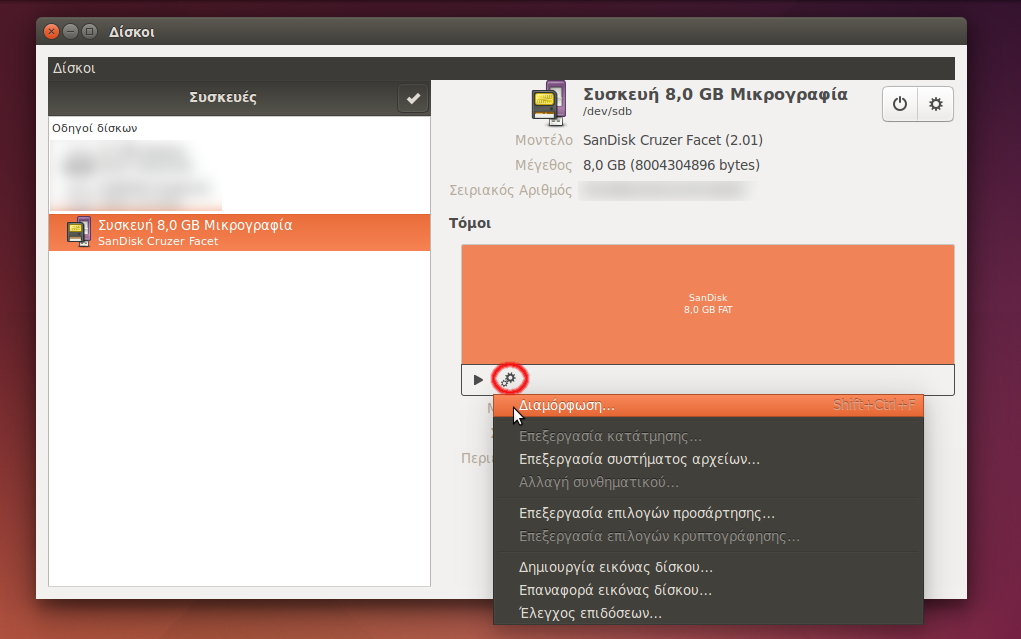Click Έλεγχος επιδόσεων… in the menu
Image resolution: width=1021 pixels, height=639 pixels.
pos(590,613)
